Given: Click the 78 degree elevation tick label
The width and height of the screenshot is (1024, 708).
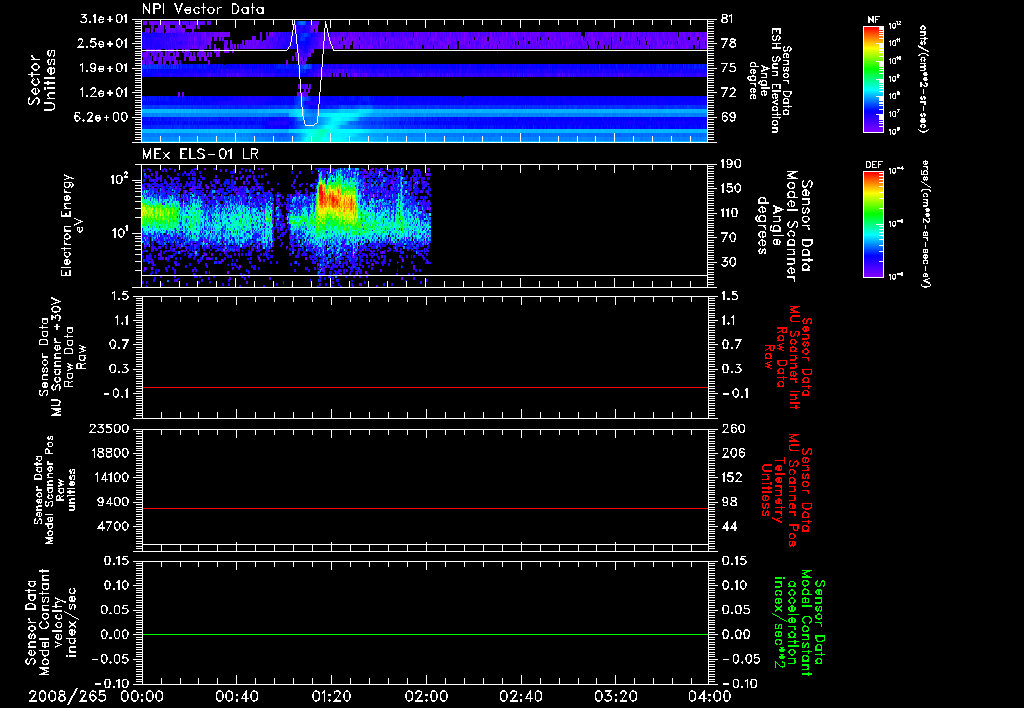Looking at the screenshot, I should coord(728,43).
